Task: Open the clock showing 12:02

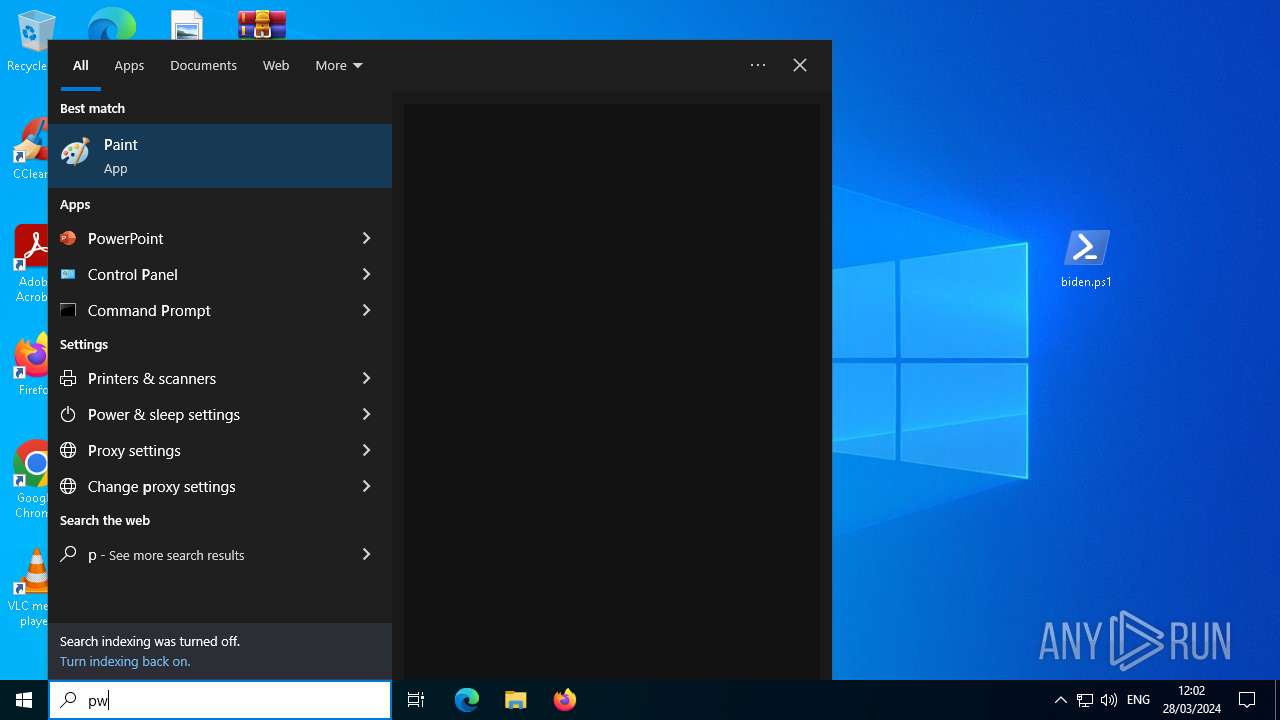Action: (x=1191, y=700)
